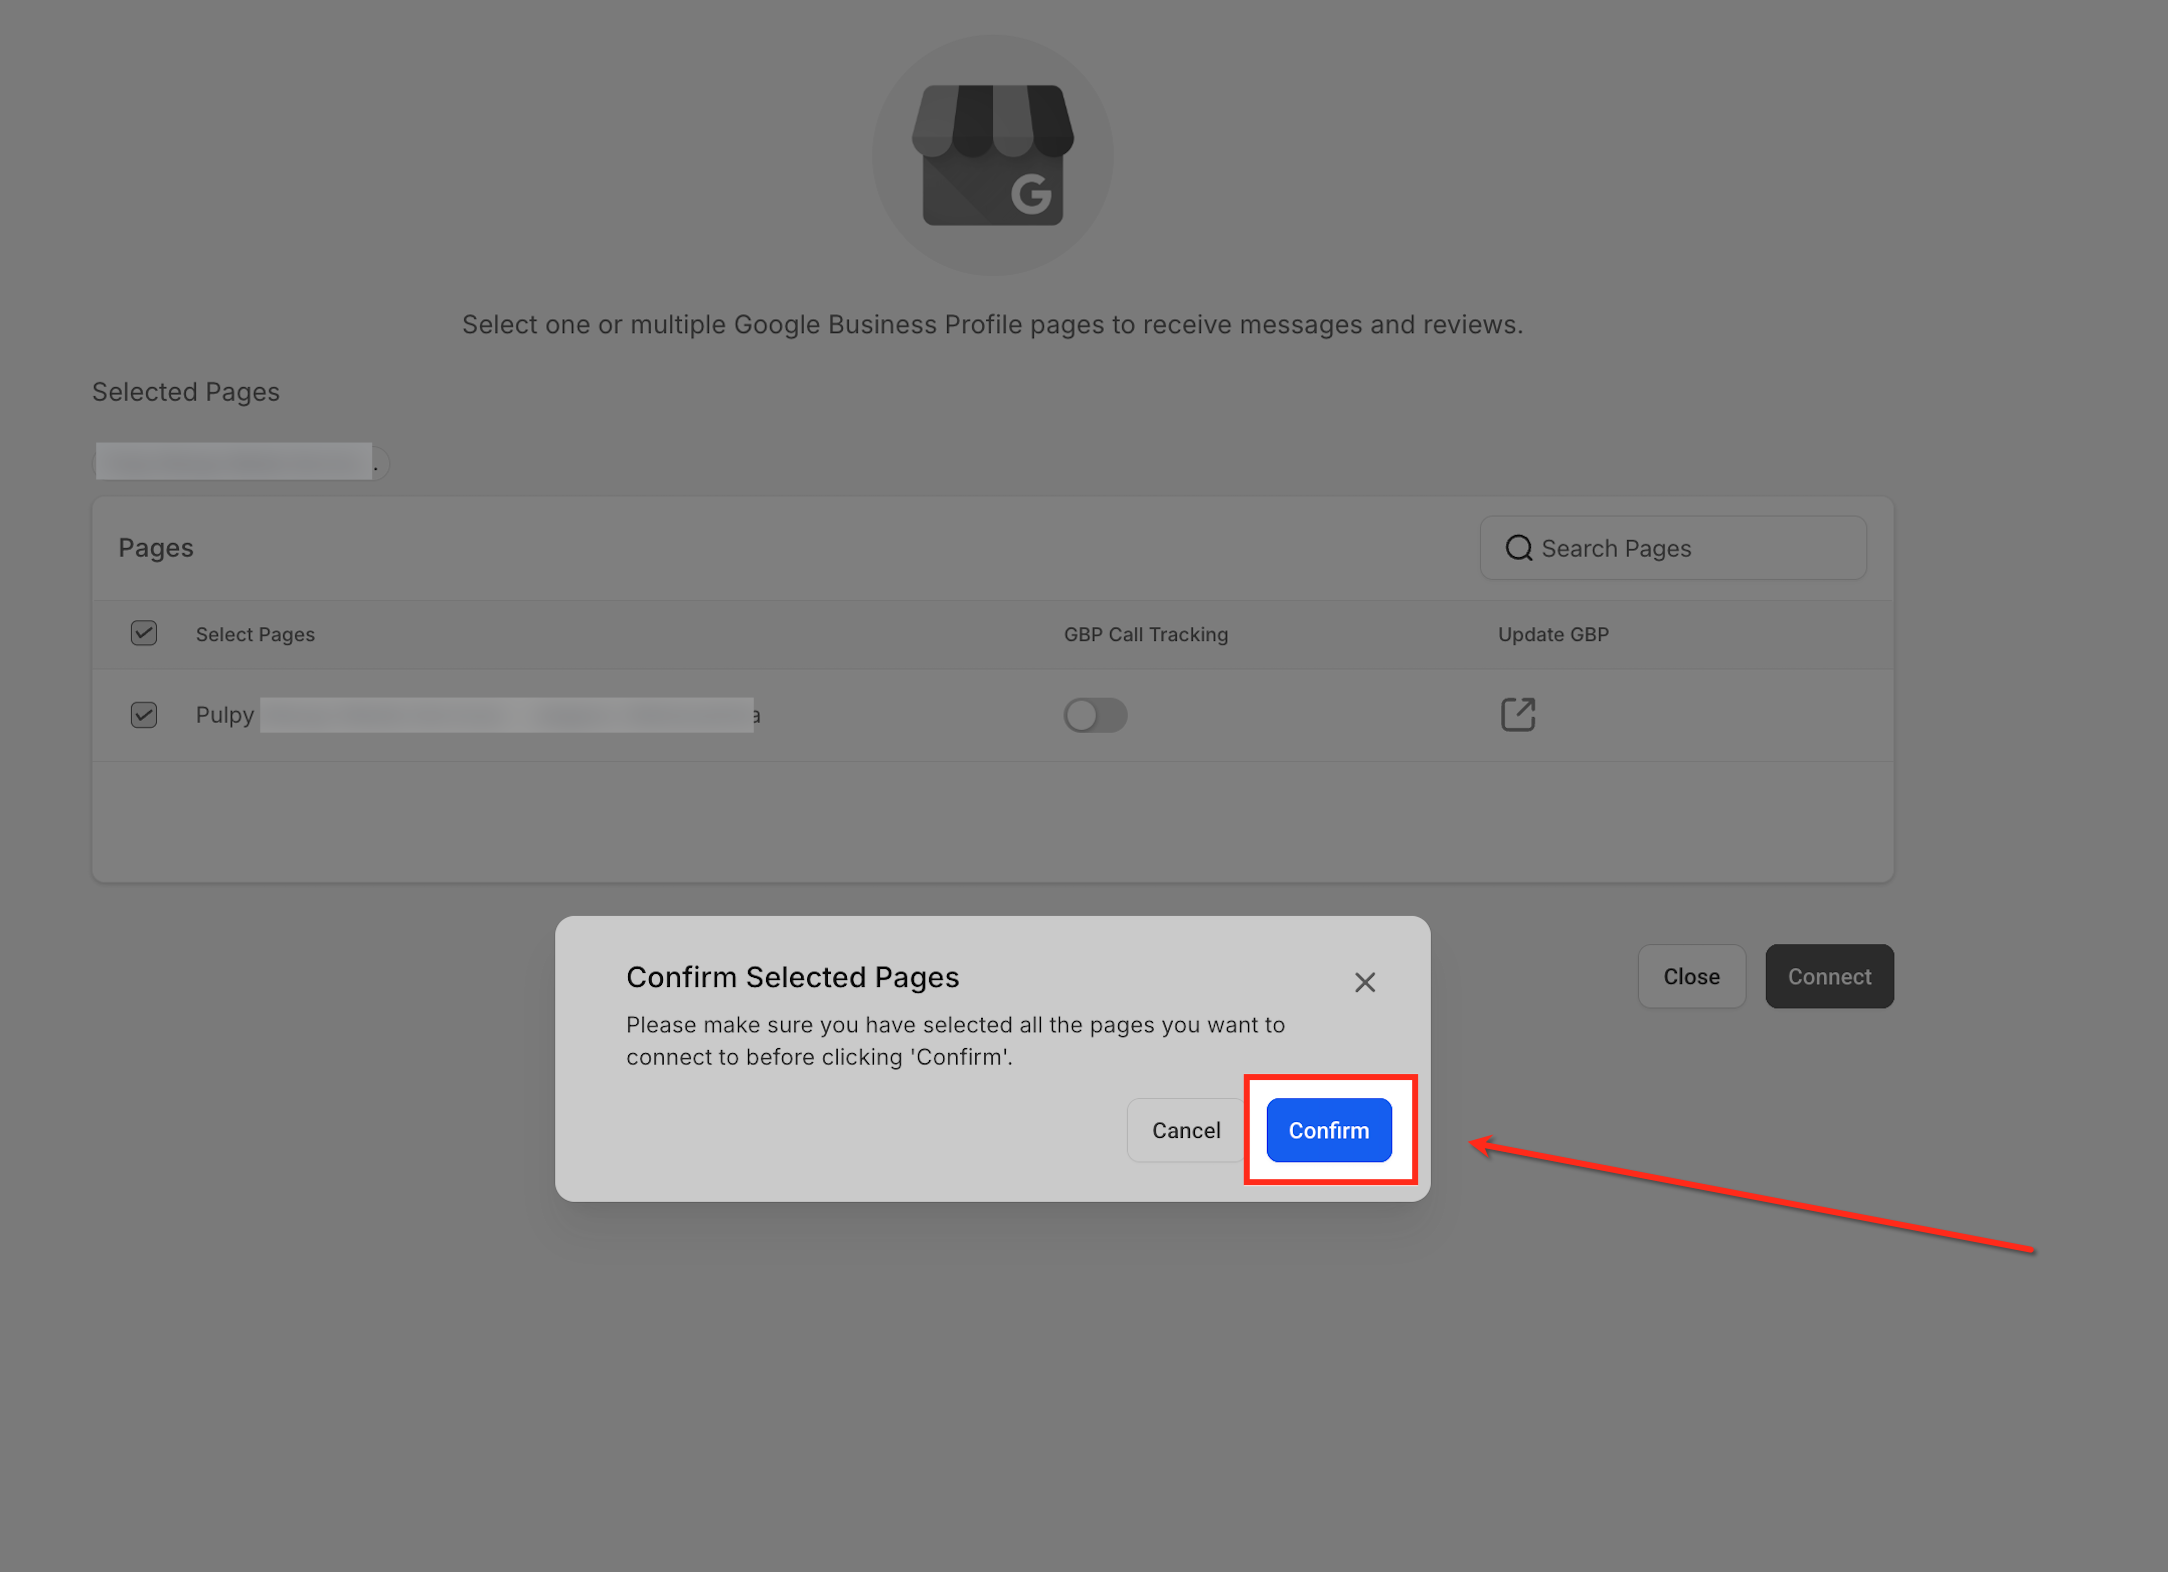This screenshot has width=2168, height=1572.
Task: Toggle the Select Pages header checkbox
Action: coord(144,633)
